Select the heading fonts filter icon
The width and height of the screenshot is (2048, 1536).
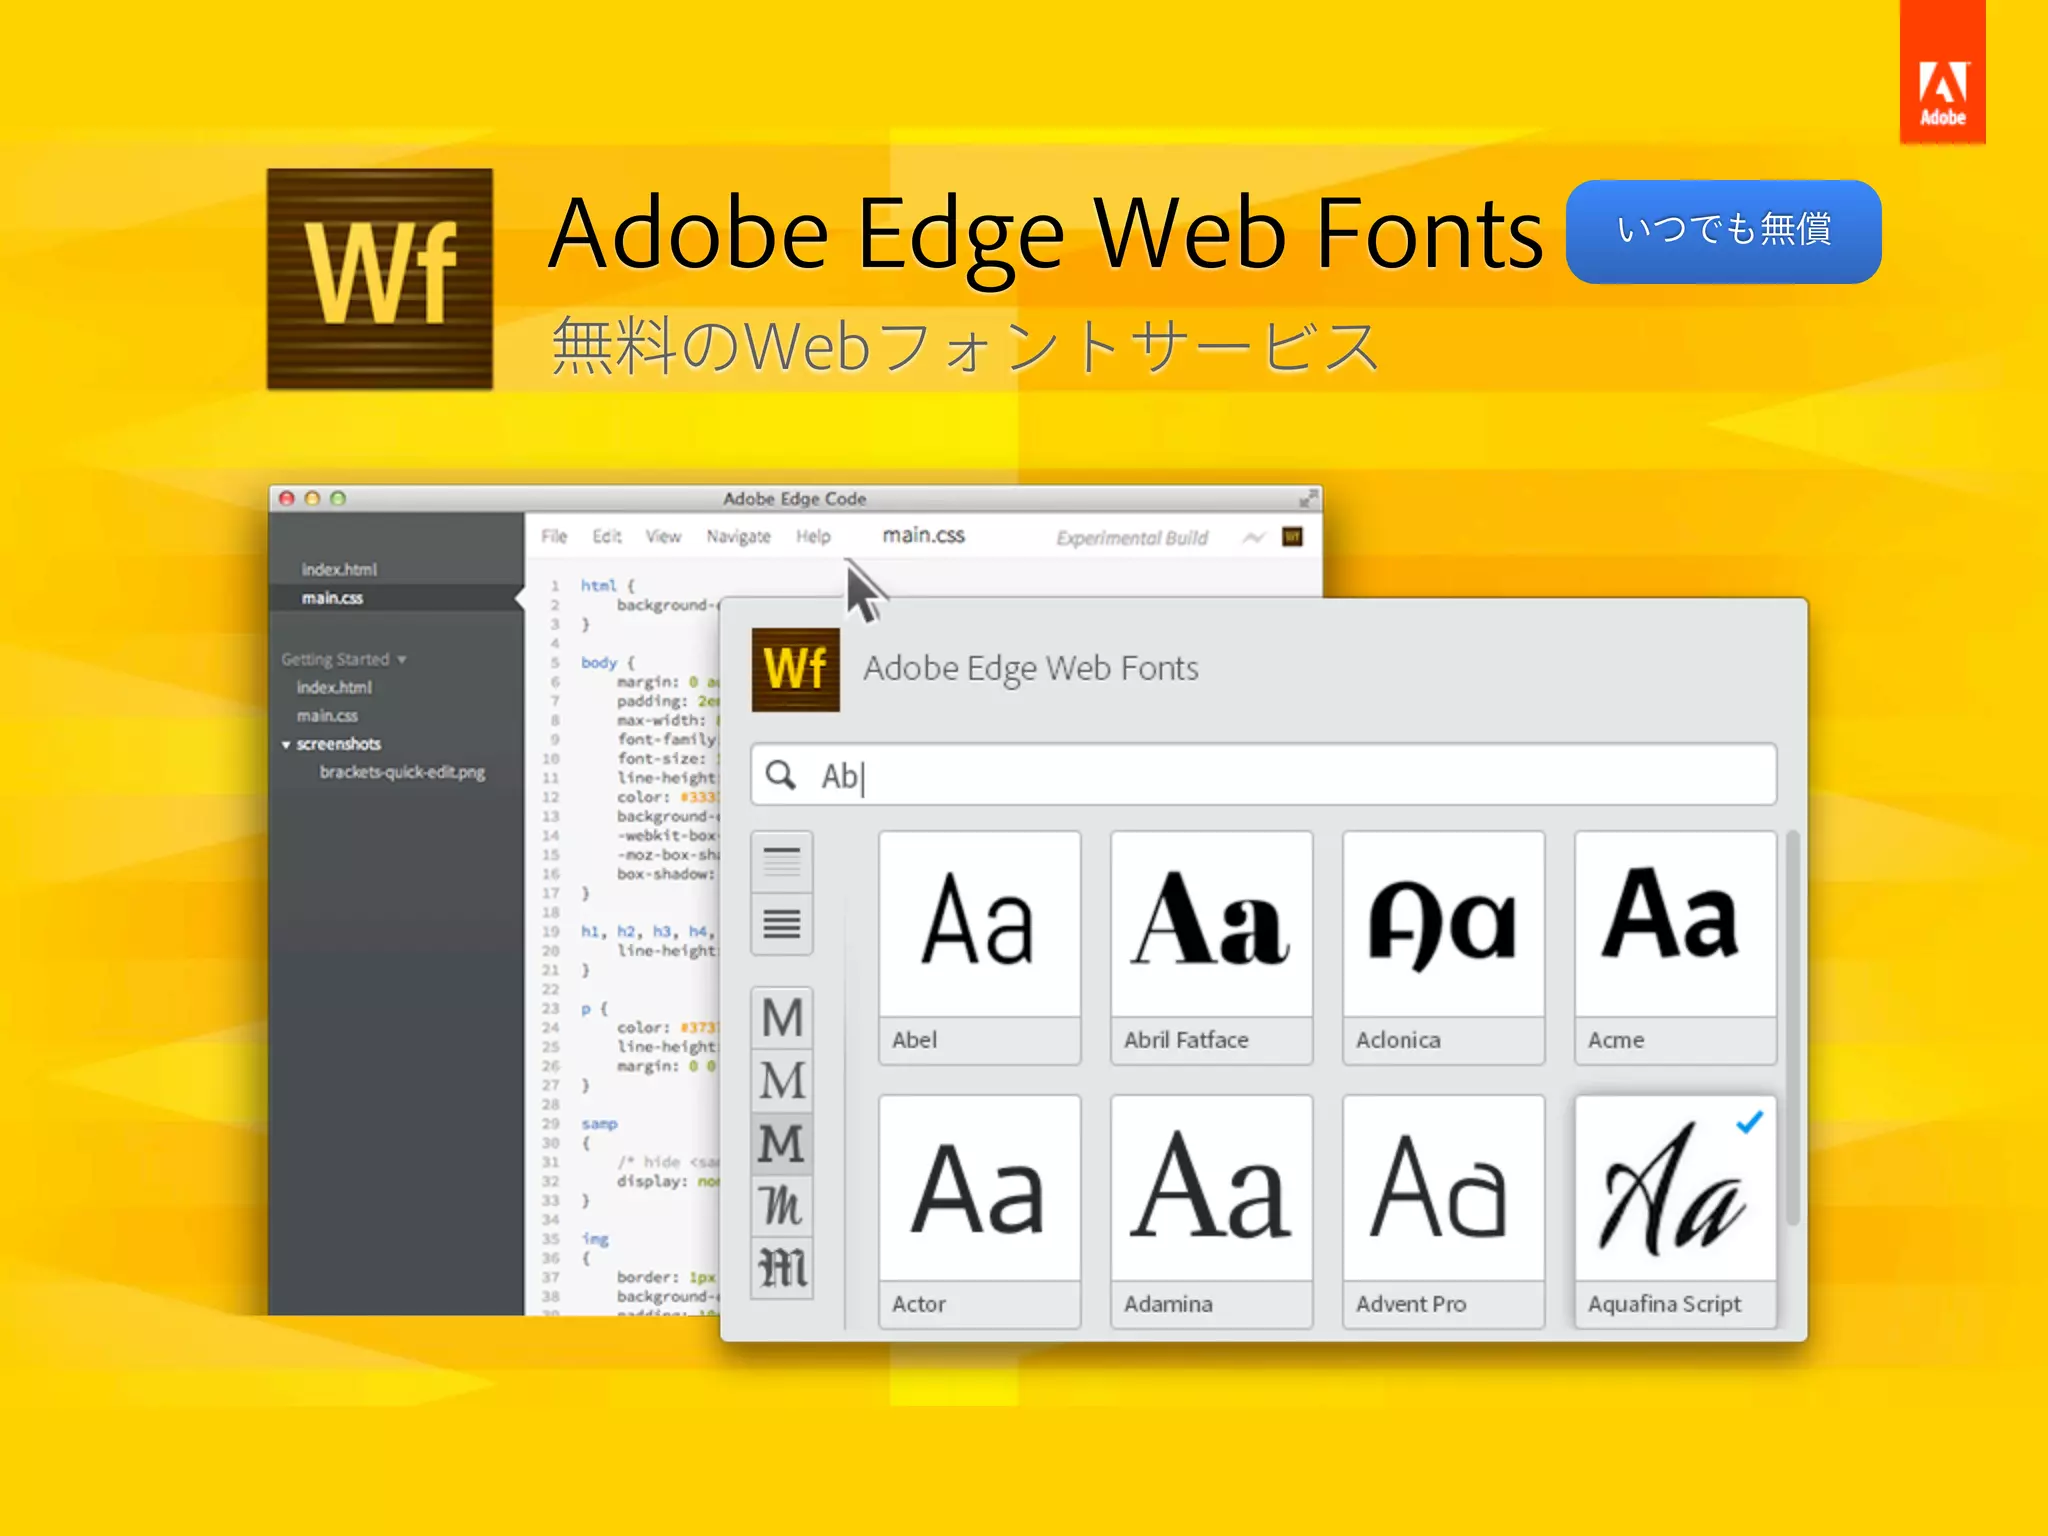[x=782, y=861]
